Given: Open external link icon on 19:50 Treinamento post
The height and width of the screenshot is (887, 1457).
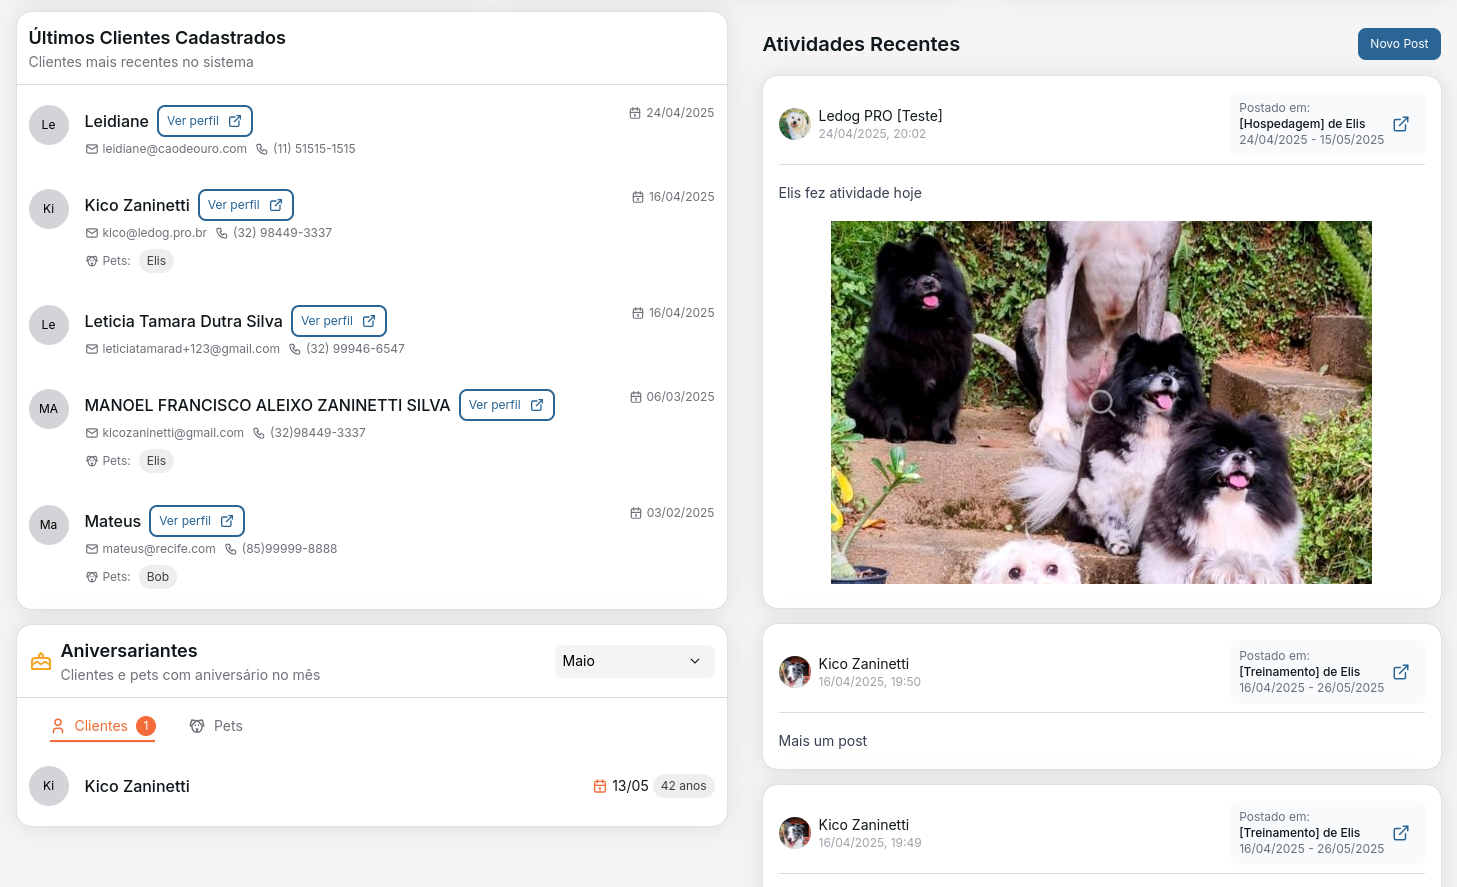Looking at the screenshot, I should [x=1400, y=672].
